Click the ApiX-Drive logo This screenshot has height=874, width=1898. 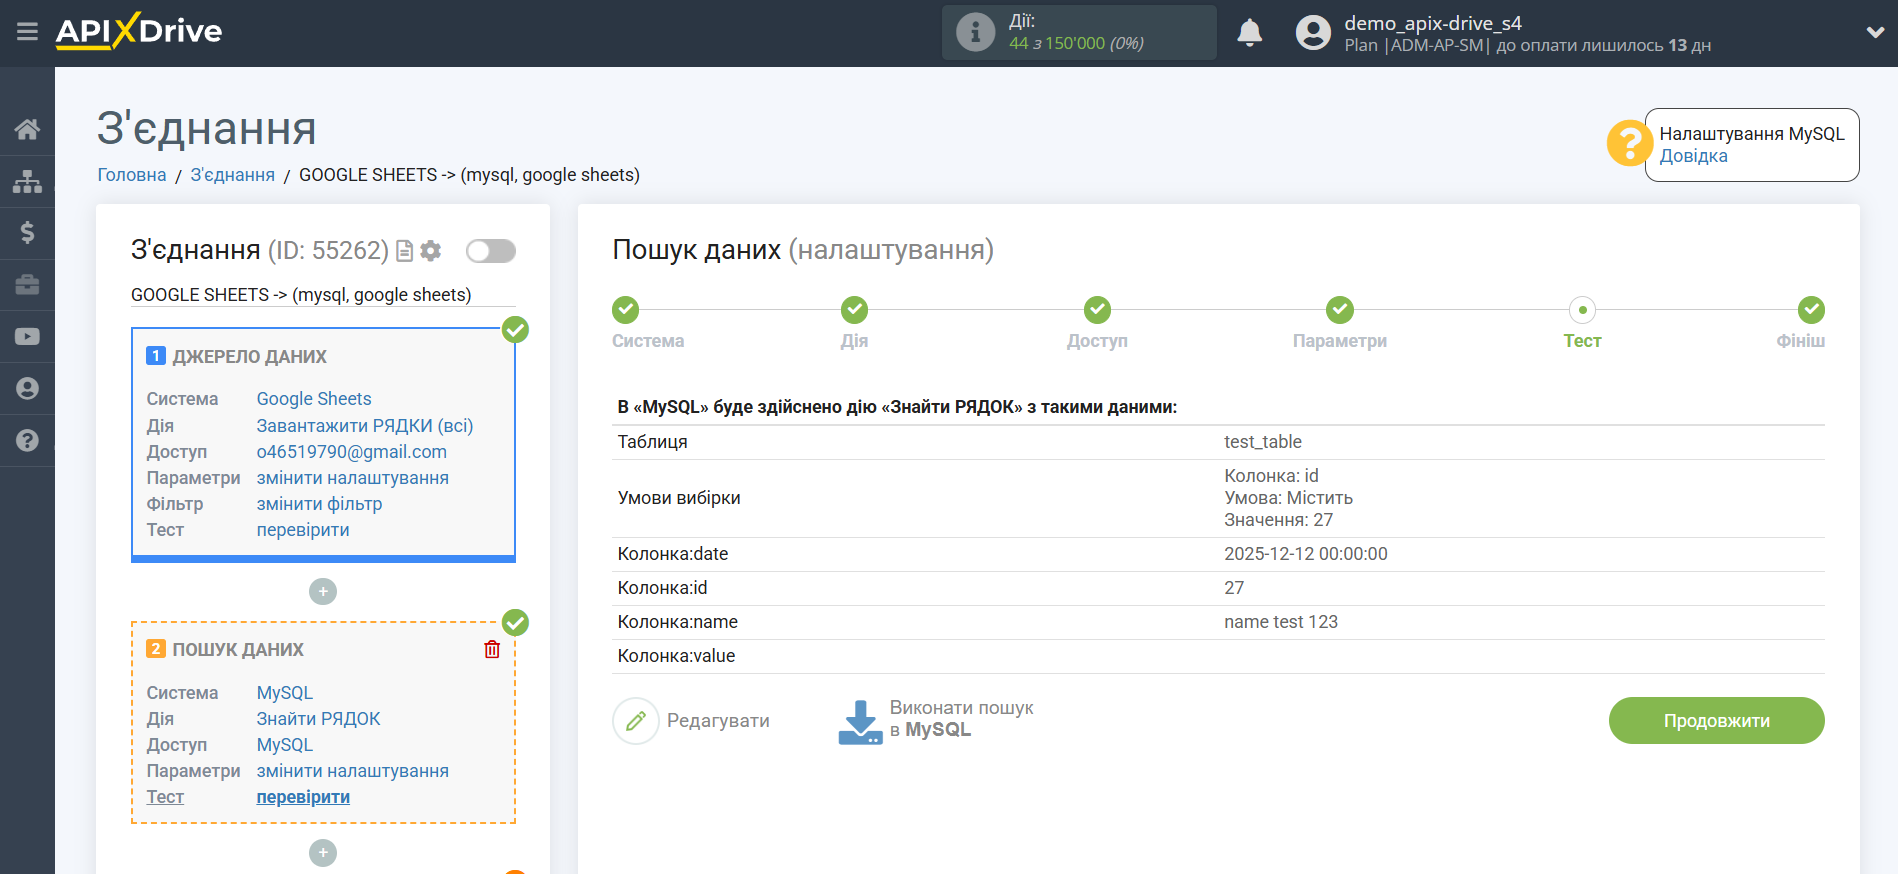point(139,31)
